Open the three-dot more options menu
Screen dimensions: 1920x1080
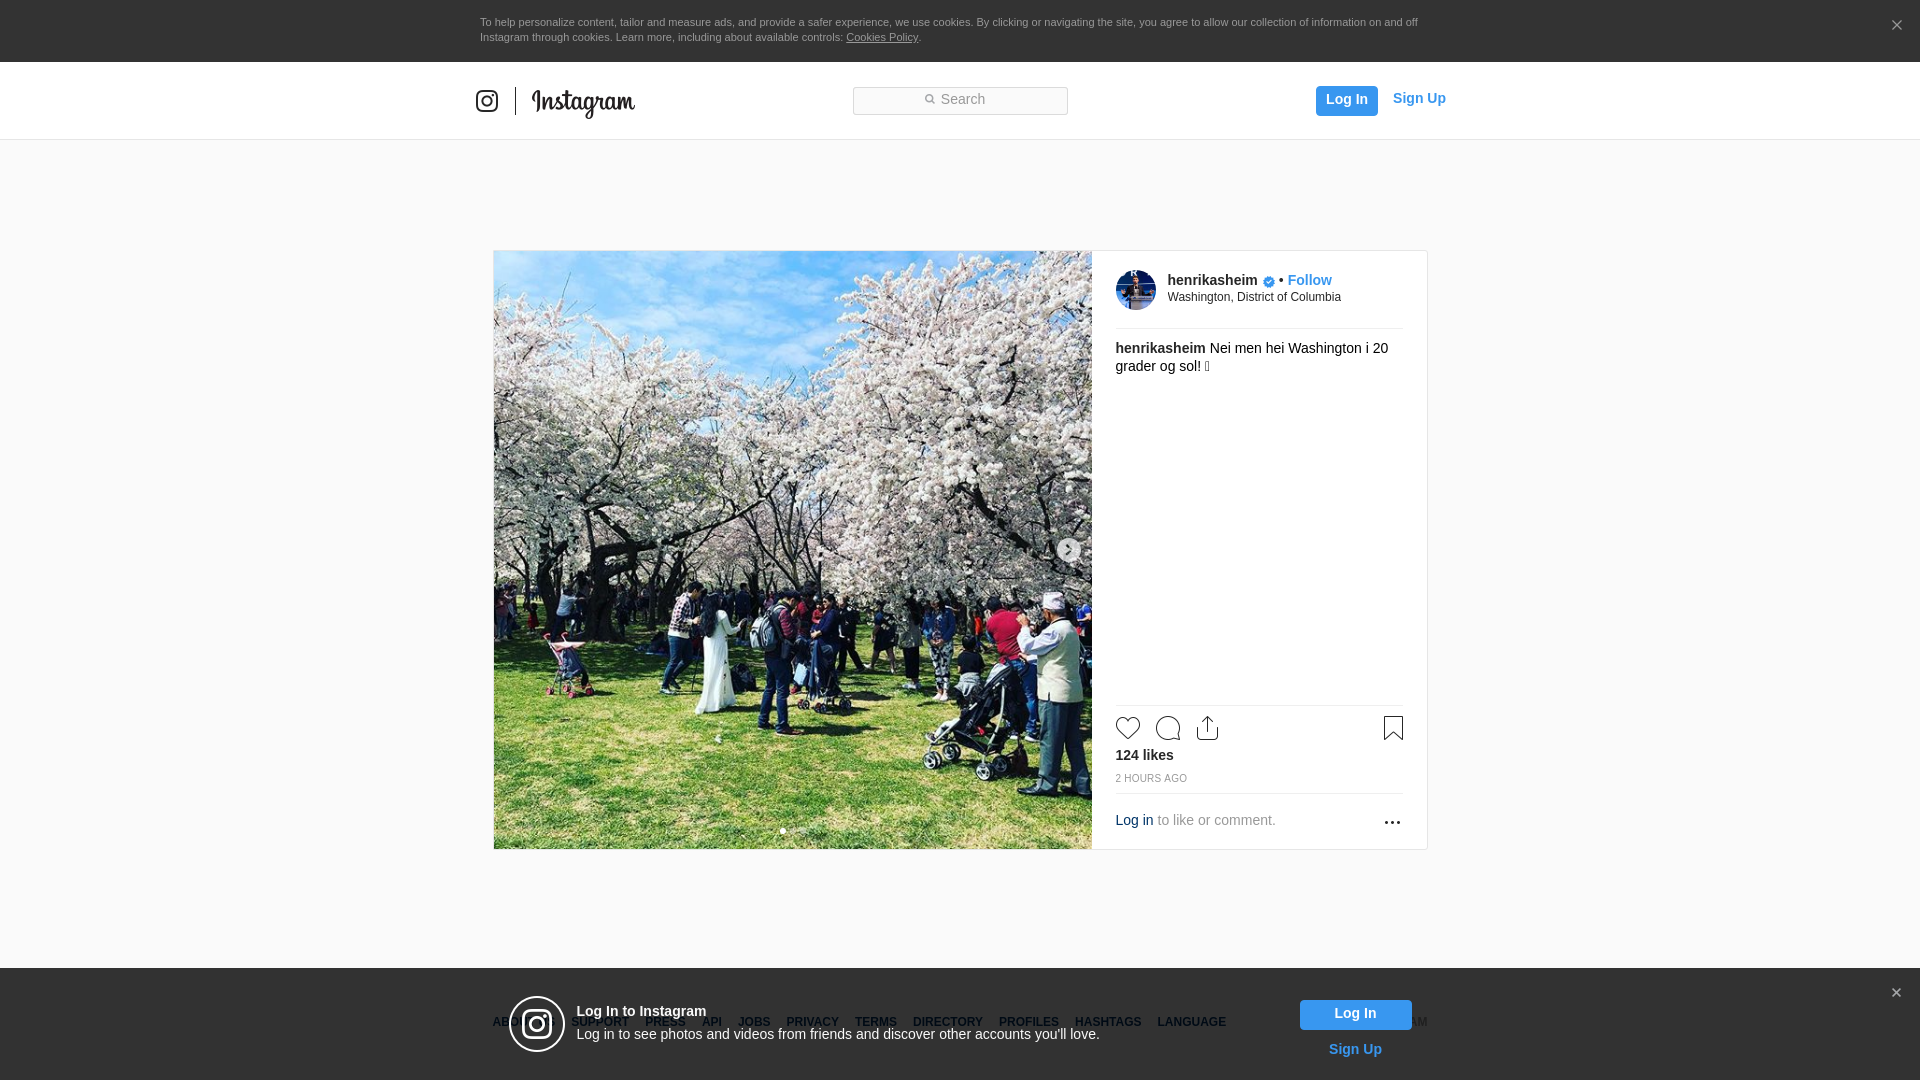coord(1392,822)
